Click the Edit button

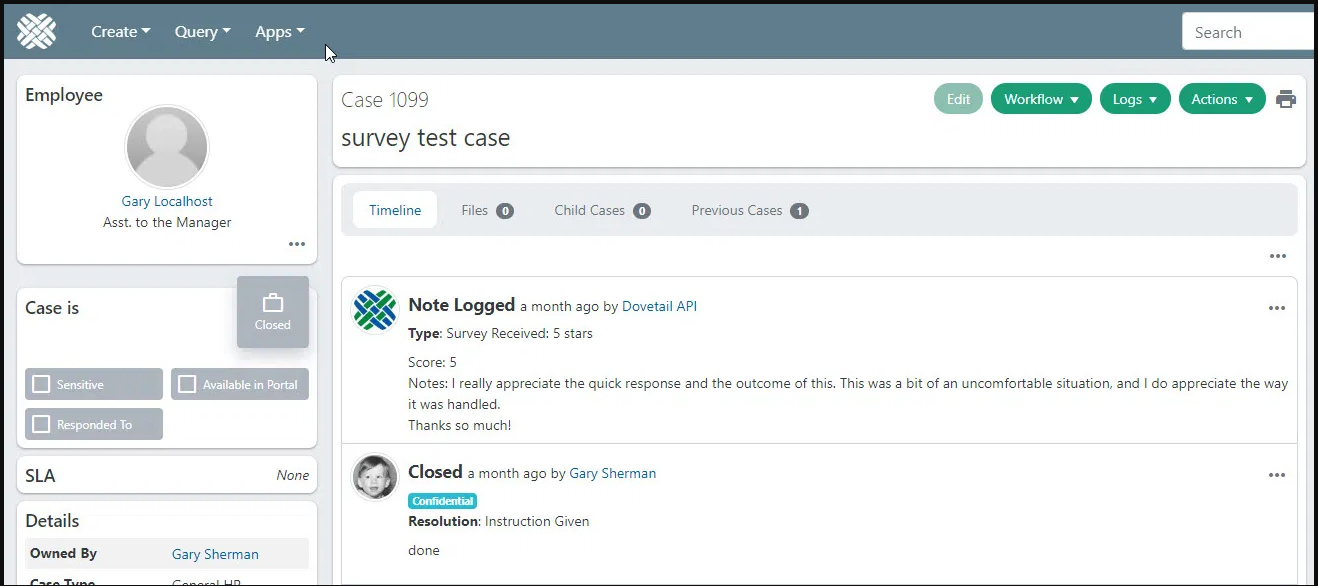coord(958,99)
